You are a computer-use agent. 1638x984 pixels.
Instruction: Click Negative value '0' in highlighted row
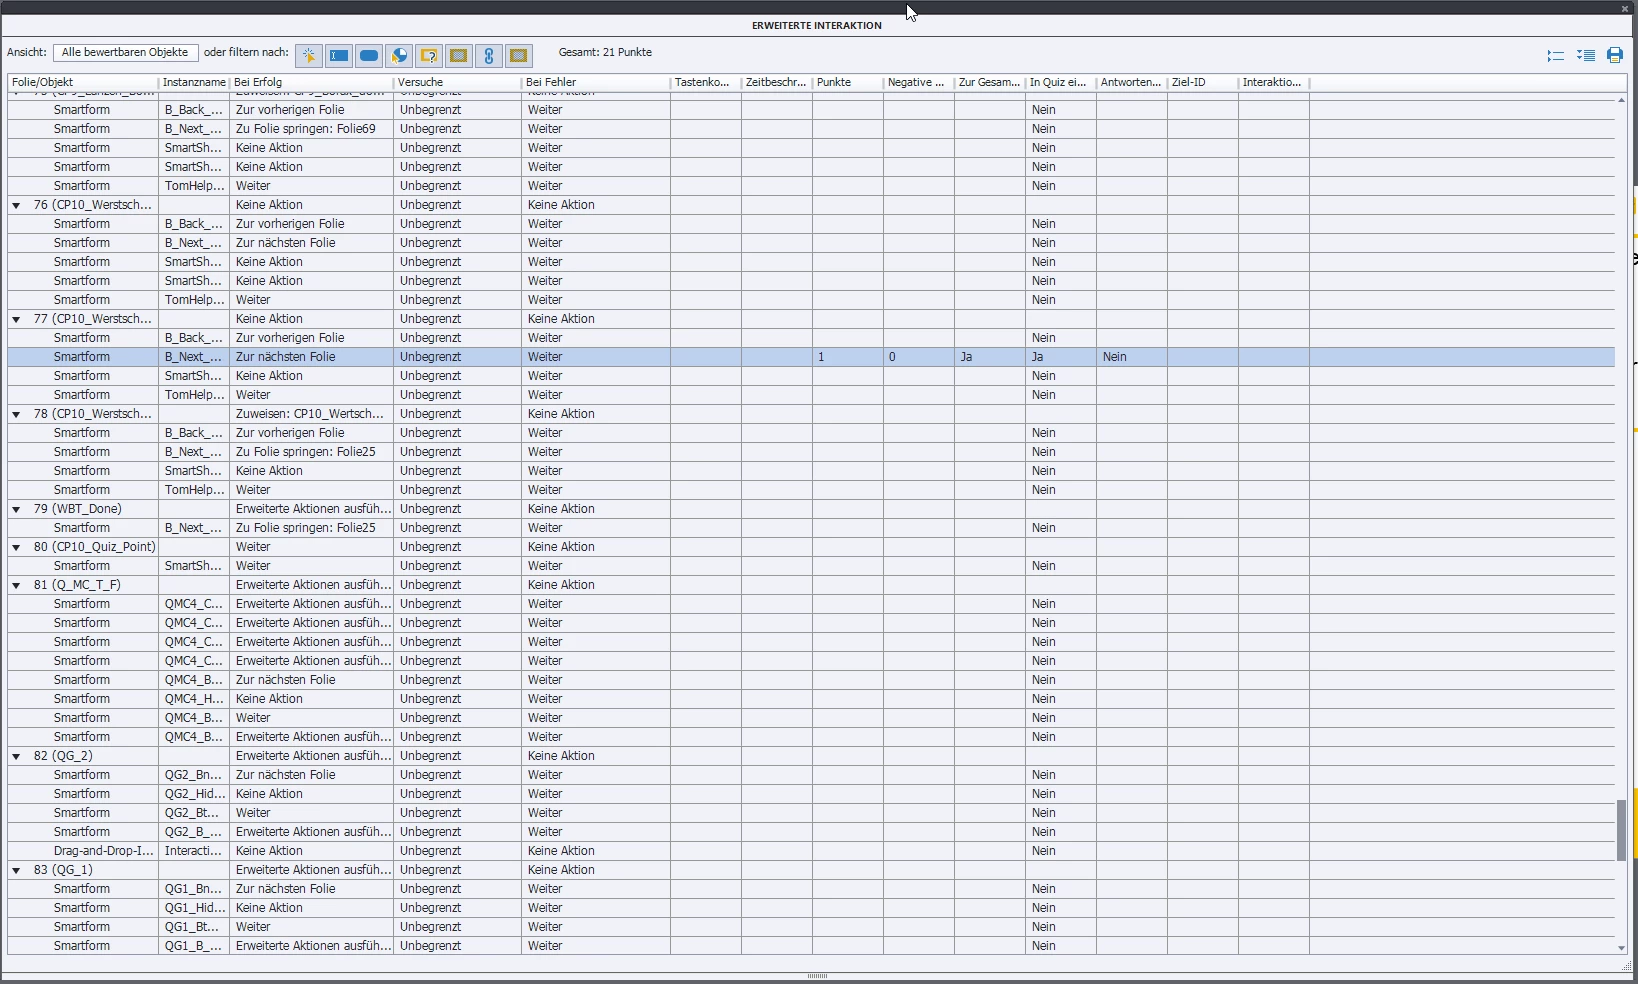click(x=918, y=357)
